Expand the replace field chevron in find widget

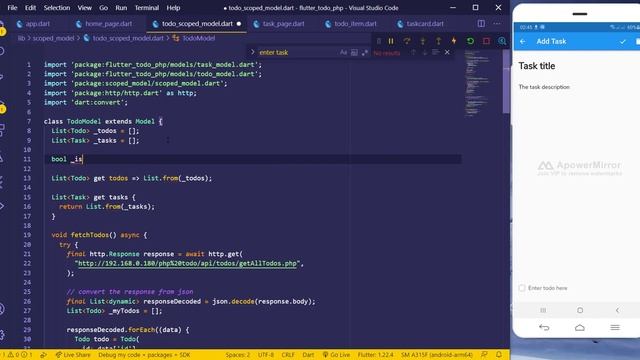[252, 52]
